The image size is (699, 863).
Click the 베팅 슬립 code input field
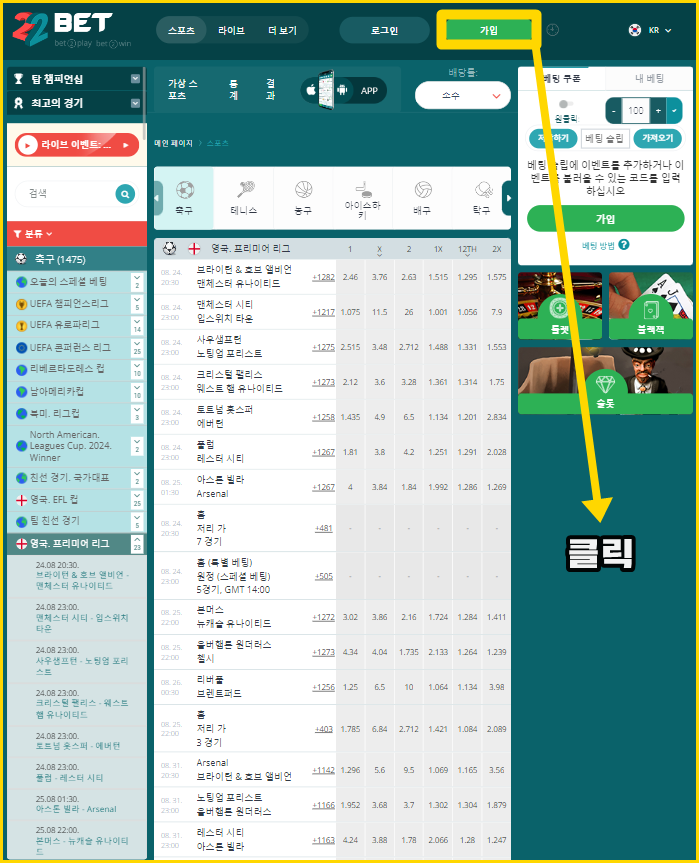[605, 138]
